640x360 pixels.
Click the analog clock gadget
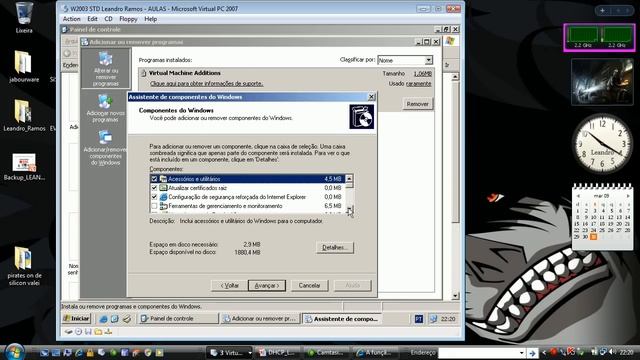[602, 143]
